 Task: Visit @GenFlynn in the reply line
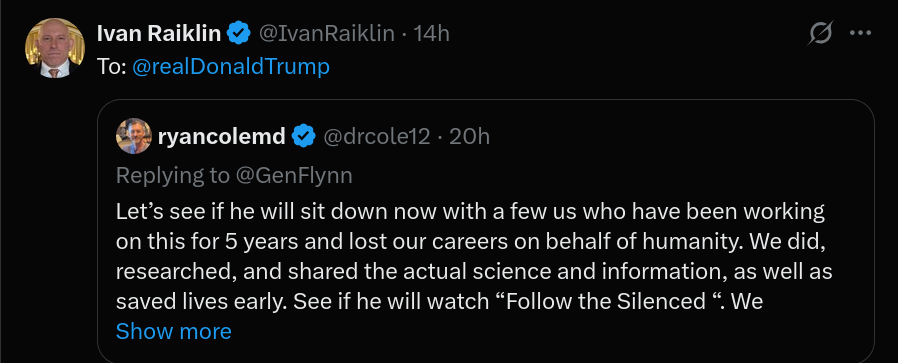click(293, 176)
